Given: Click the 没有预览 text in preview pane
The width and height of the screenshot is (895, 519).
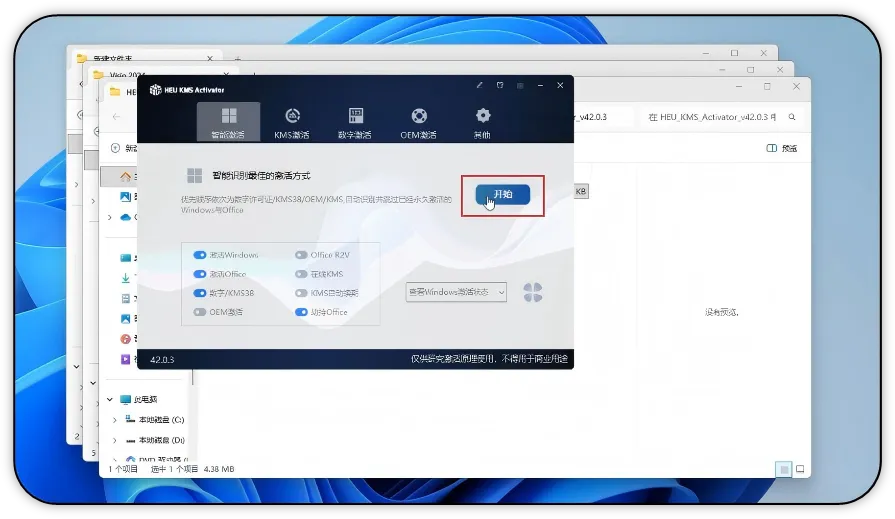Looking at the screenshot, I should click(x=721, y=312).
